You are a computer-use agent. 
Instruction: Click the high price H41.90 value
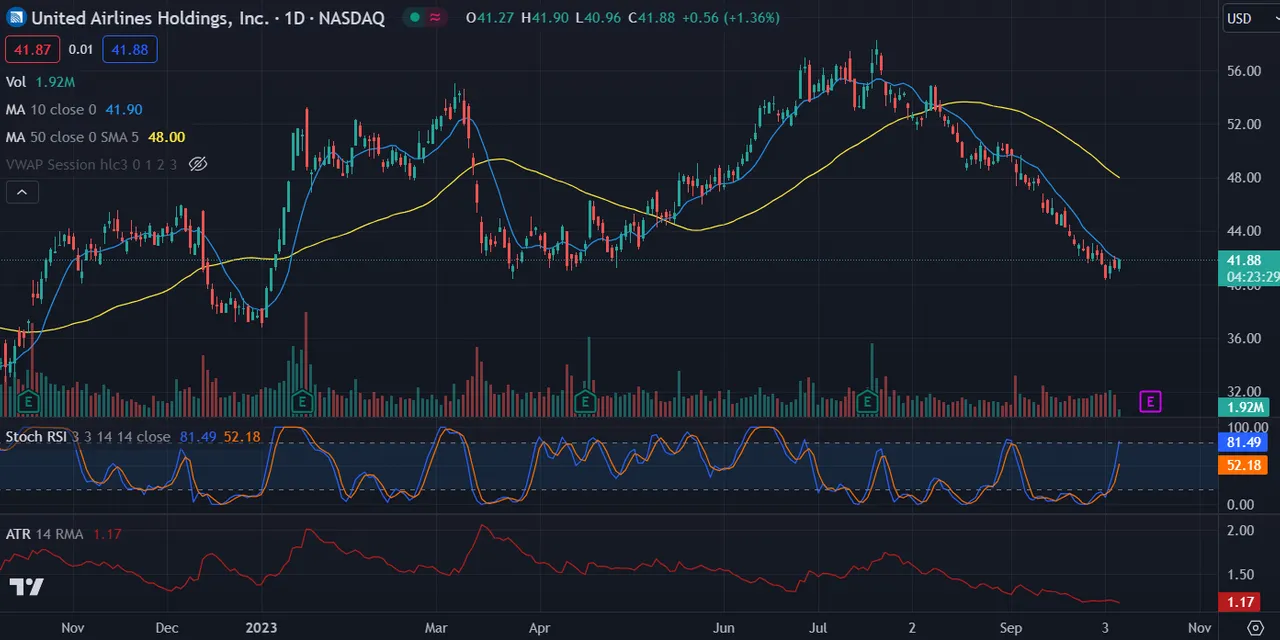point(543,18)
